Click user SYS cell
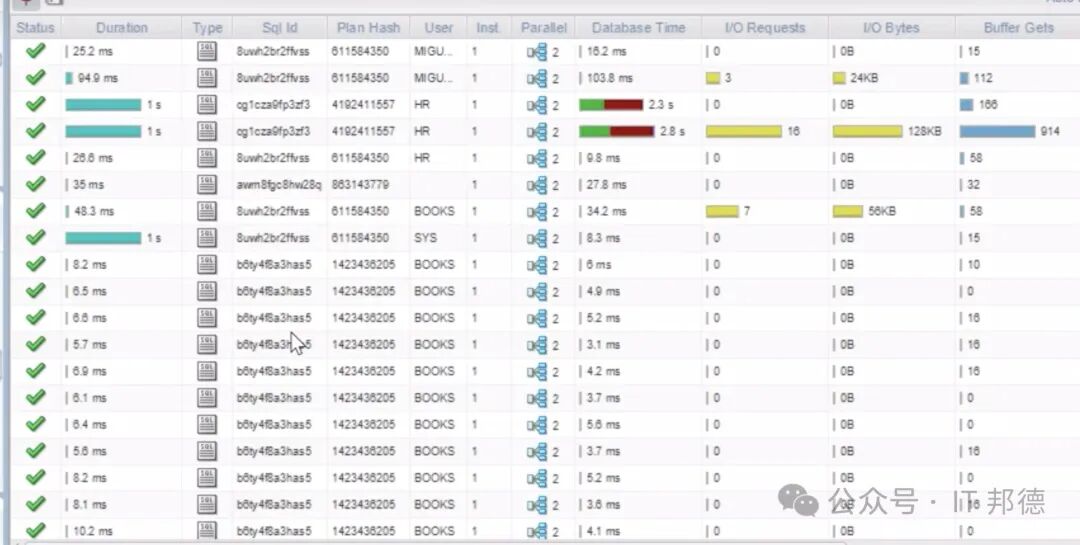1080x545 pixels. [424, 238]
